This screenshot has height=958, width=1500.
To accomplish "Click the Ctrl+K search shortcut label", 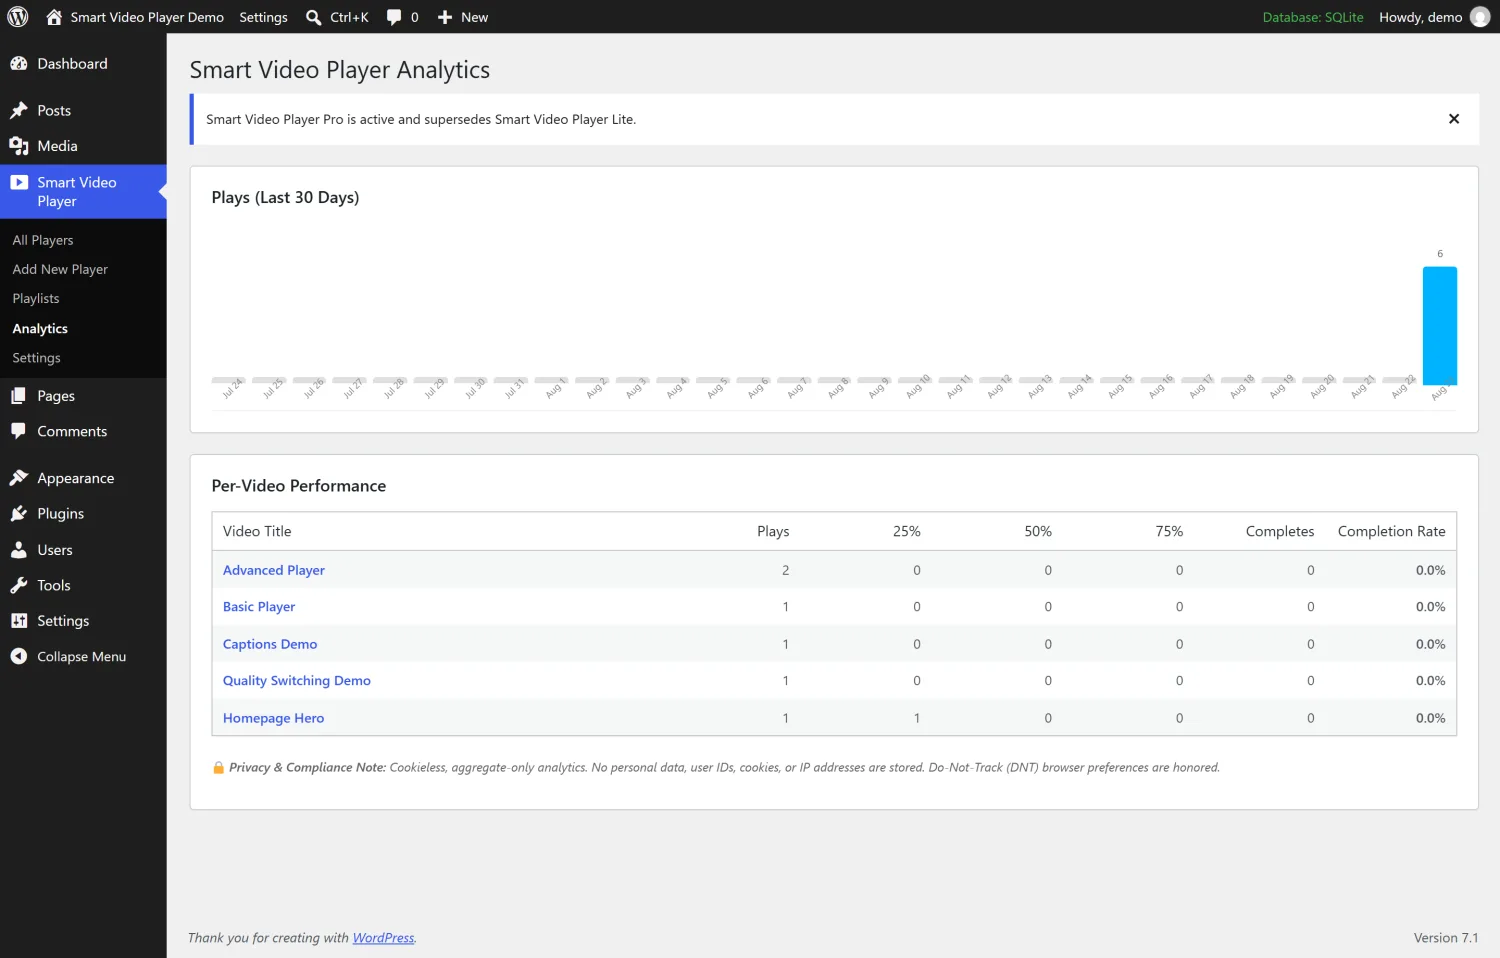I will [x=349, y=17].
